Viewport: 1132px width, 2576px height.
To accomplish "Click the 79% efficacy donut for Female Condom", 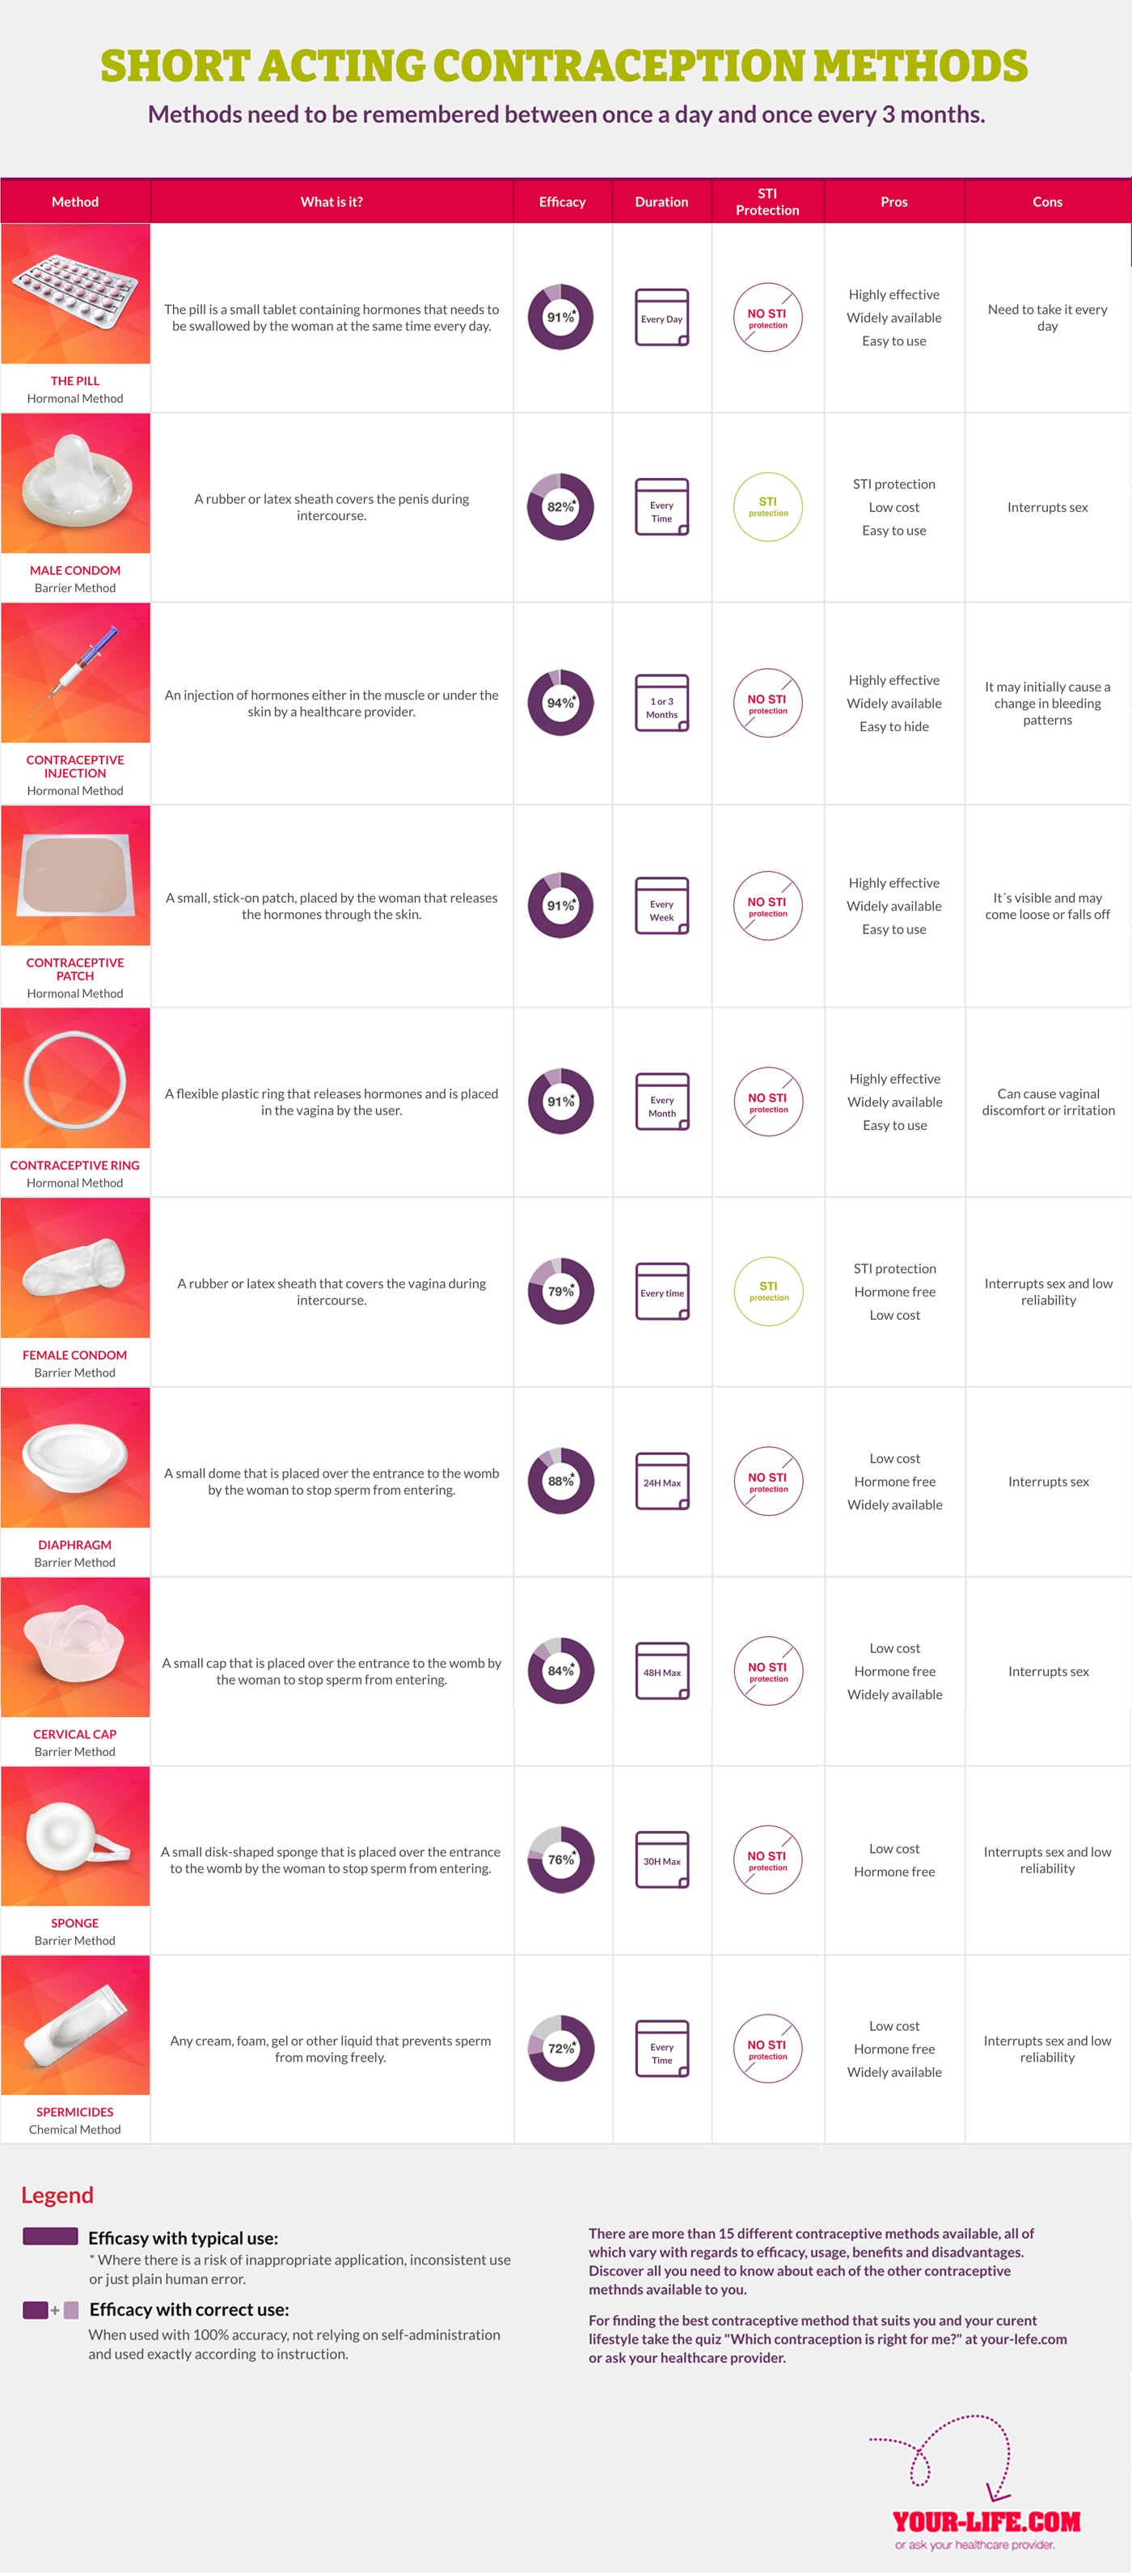I will point(561,1291).
